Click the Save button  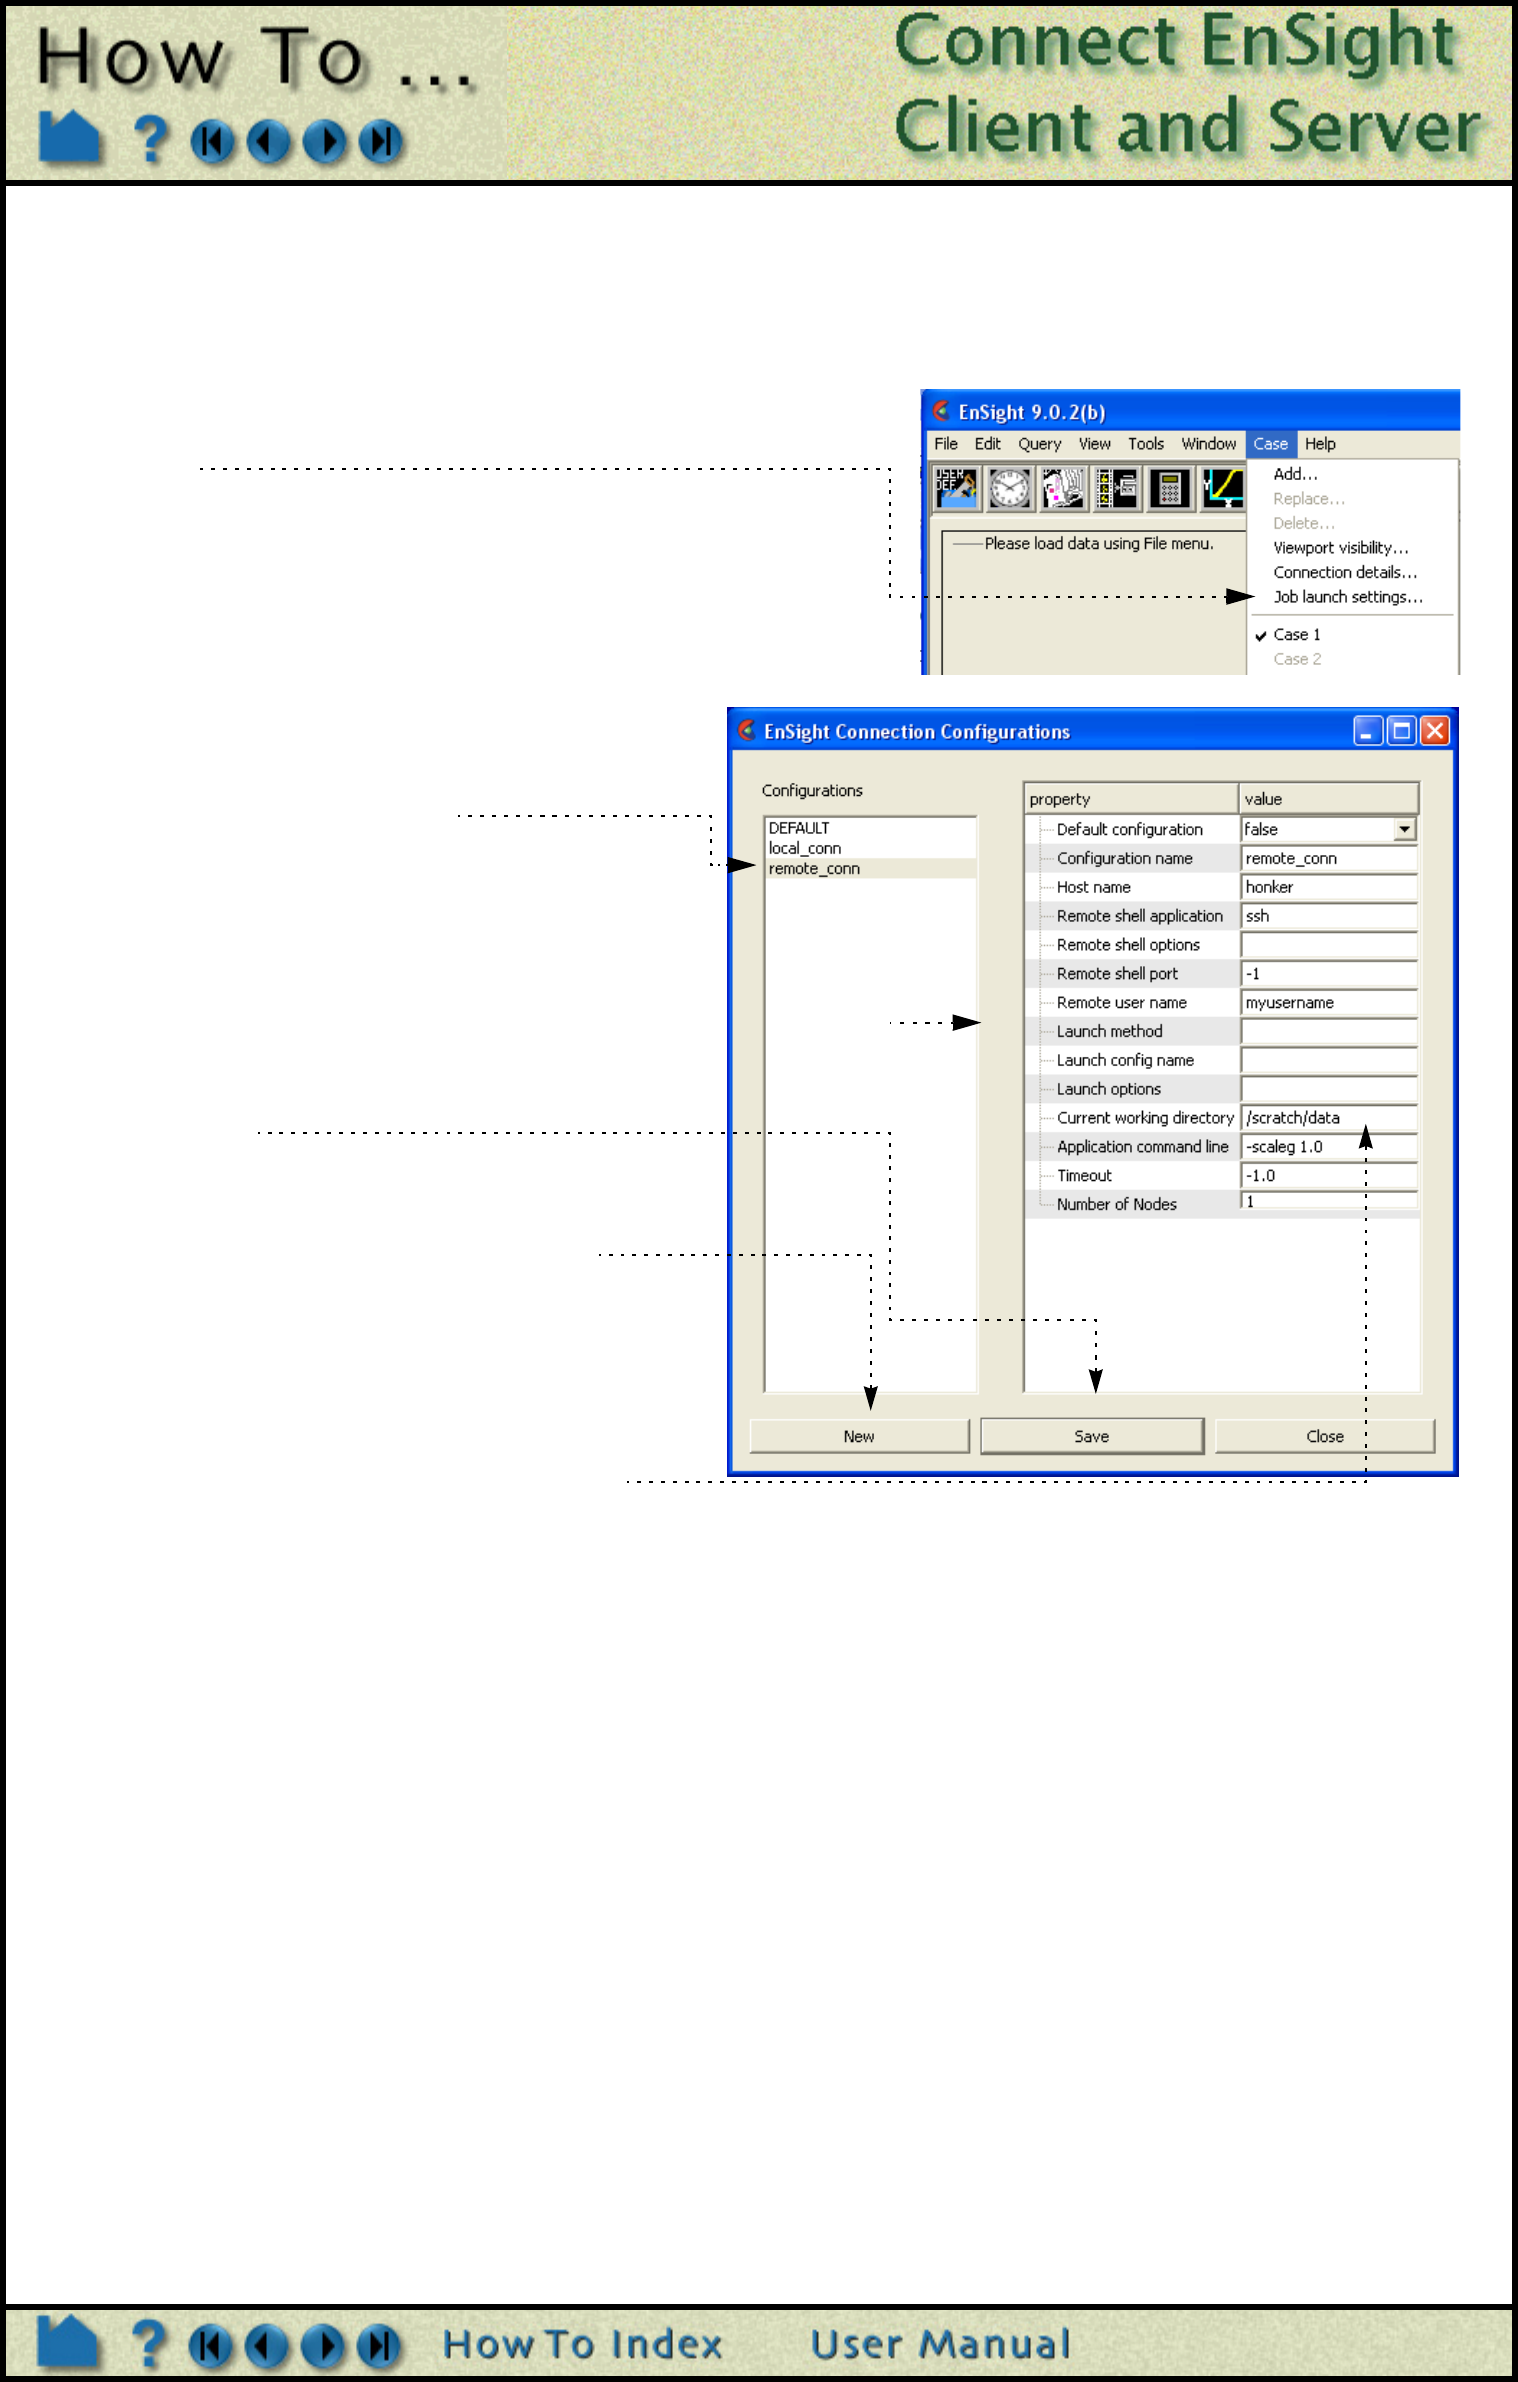tap(1092, 1436)
